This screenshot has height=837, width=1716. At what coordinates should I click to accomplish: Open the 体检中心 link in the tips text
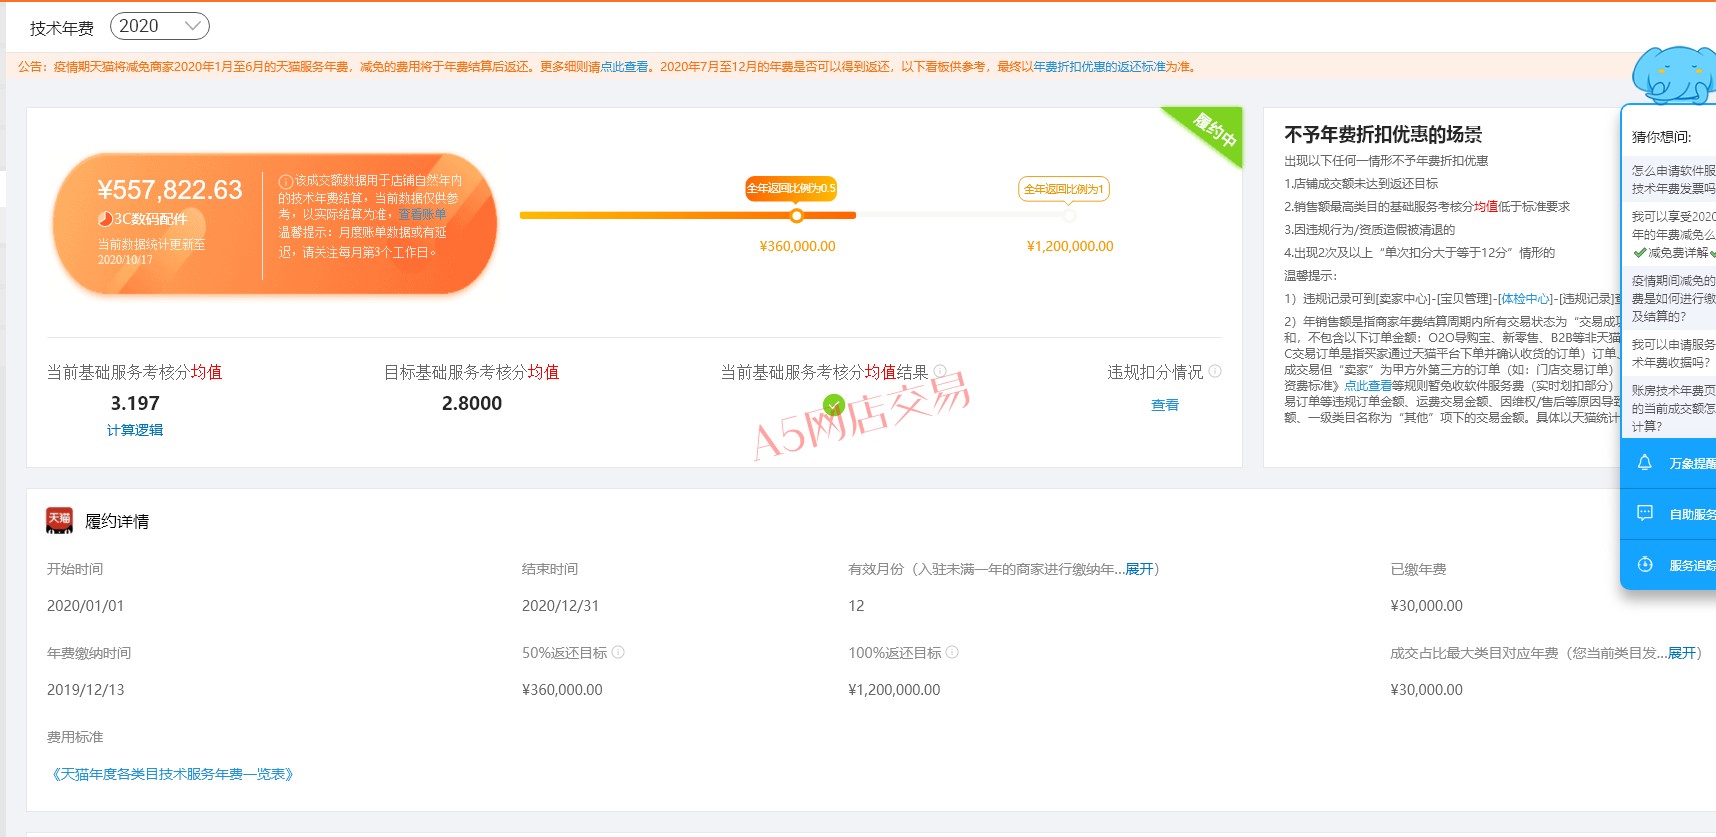point(1526,299)
